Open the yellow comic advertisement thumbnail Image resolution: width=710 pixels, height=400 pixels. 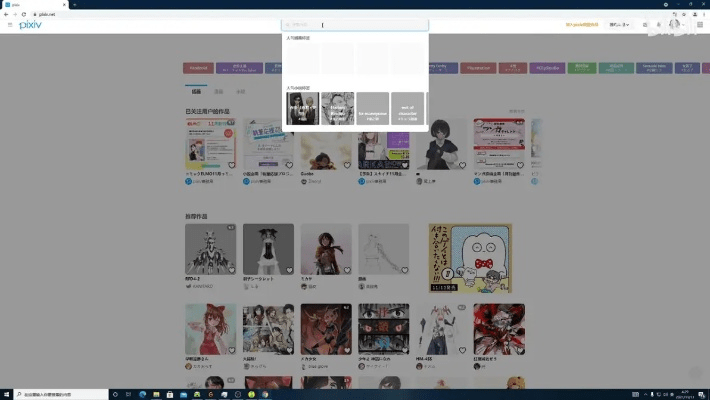point(469,257)
